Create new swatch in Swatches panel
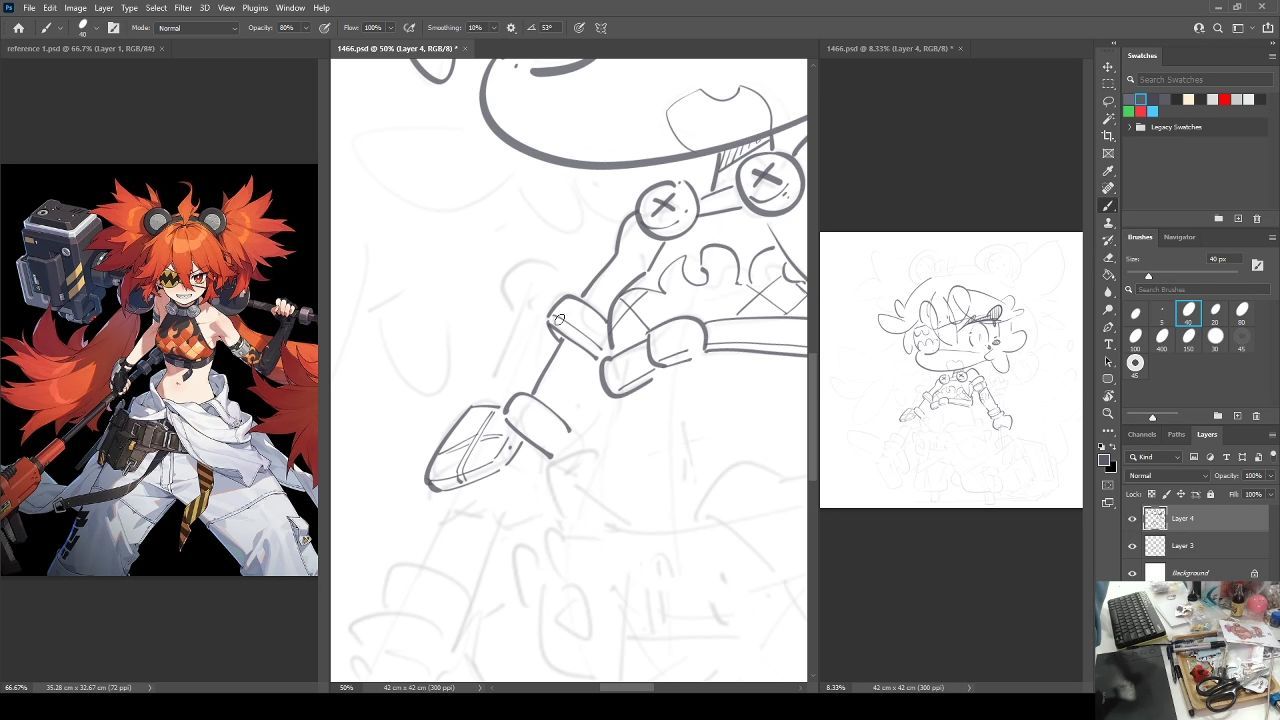Image resolution: width=1280 pixels, height=720 pixels. (1238, 218)
